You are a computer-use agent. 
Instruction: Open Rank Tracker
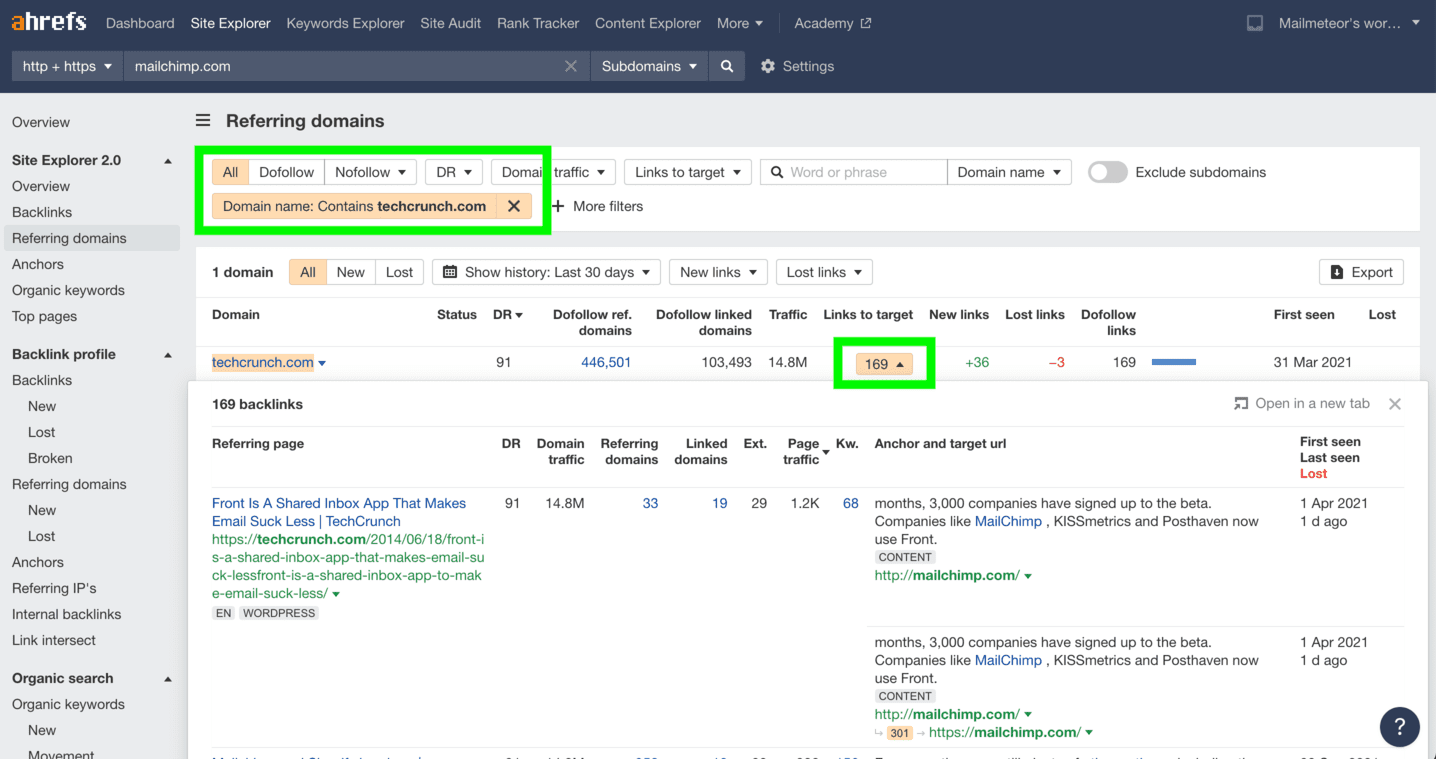pyautogui.click(x=538, y=23)
